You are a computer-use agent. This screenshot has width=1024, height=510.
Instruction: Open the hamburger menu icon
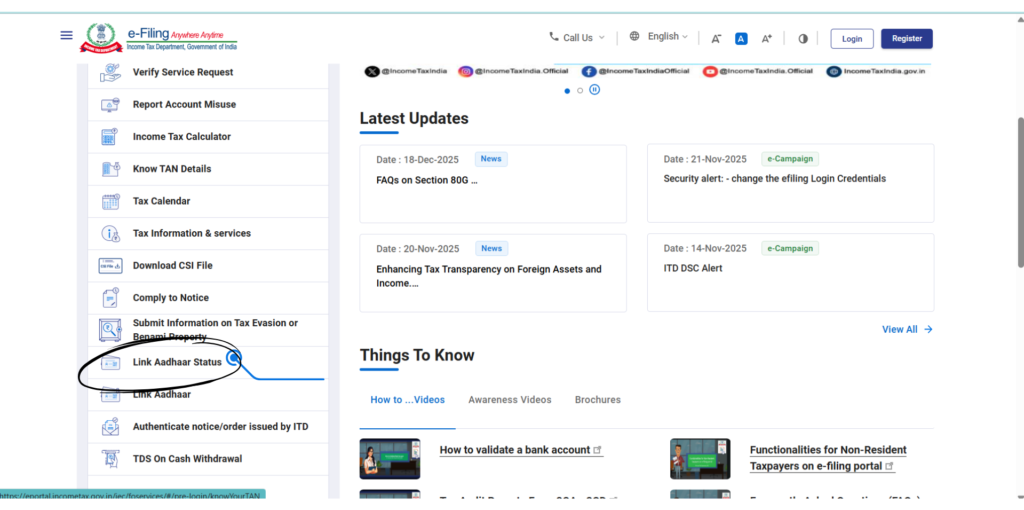(67, 35)
